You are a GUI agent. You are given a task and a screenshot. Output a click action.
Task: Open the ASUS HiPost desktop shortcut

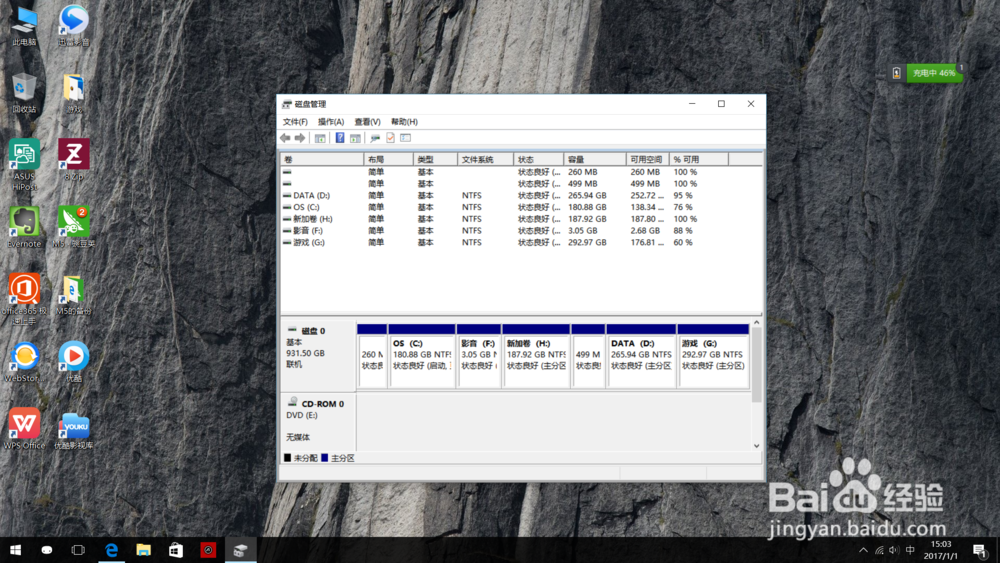point(24,165)
